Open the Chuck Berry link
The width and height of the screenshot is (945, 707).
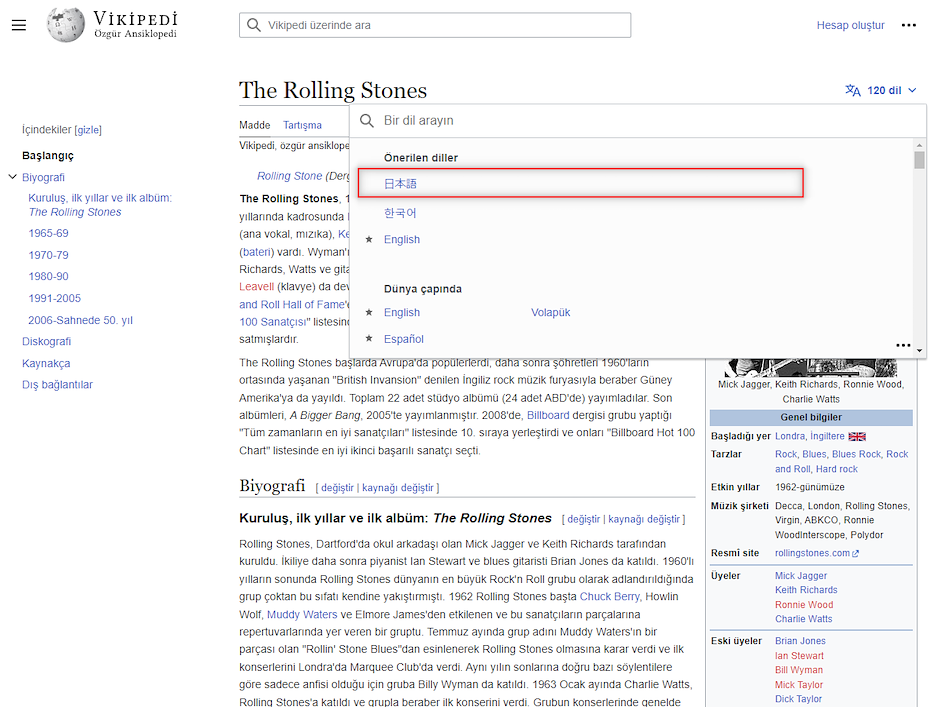pyautogui.click(x=609, y=596)
